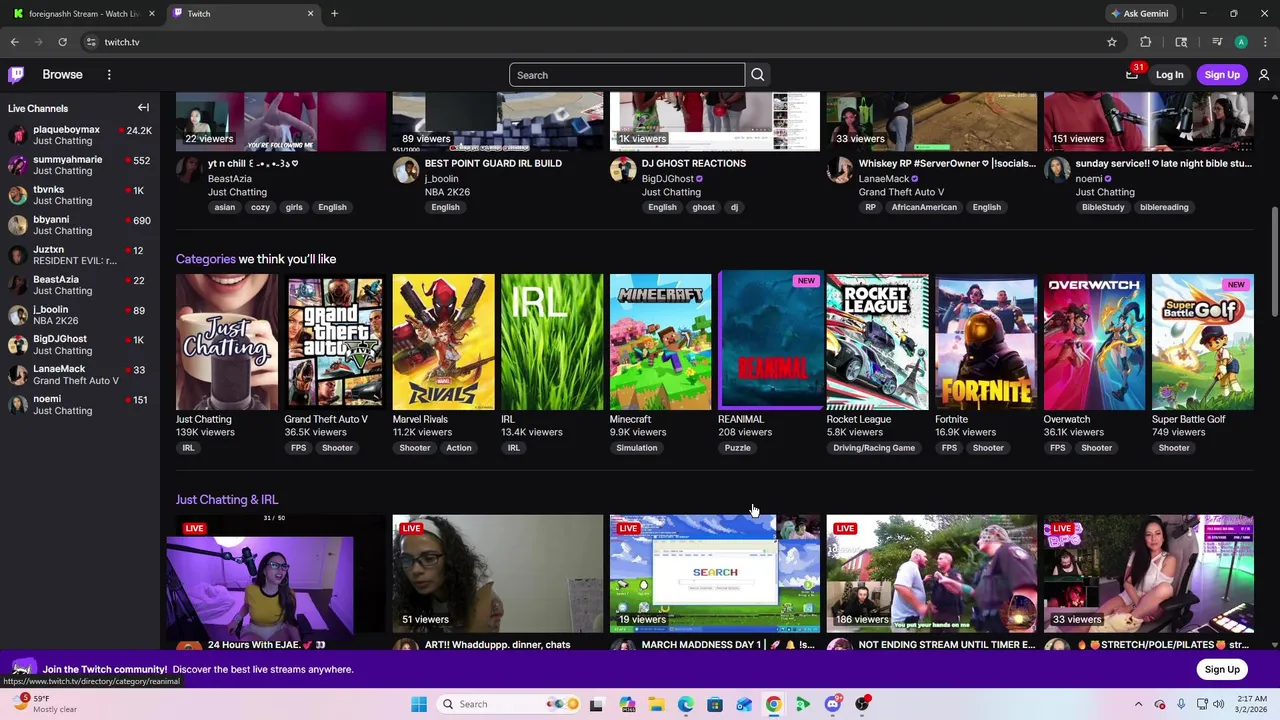Viewport: 1280px width, 720px height.
Task: Click the Twitch logo home icon
Action: [16, 75]
